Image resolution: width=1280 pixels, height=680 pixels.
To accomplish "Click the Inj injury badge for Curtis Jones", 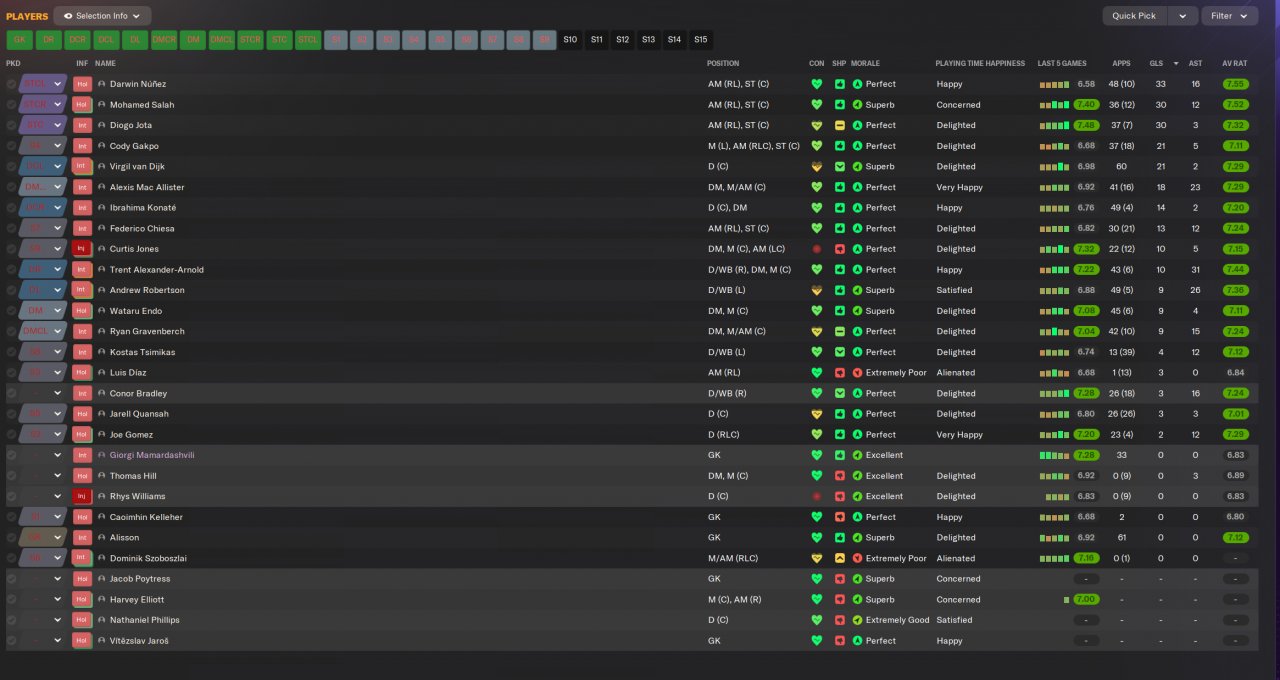I will click(x=82, y=249).
